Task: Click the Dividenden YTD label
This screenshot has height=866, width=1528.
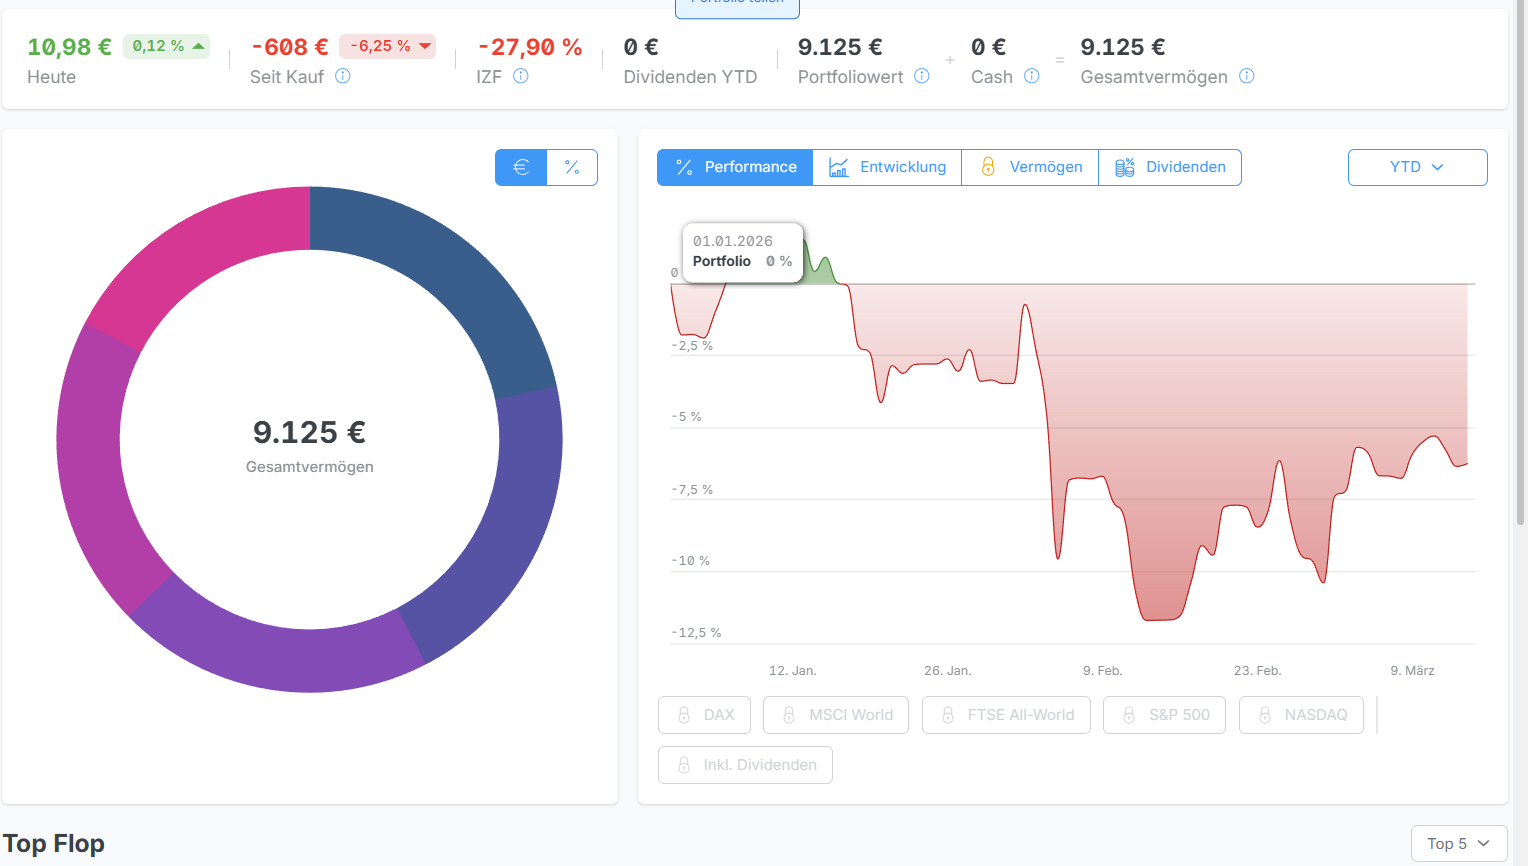Action: click(x=690, y=77)
